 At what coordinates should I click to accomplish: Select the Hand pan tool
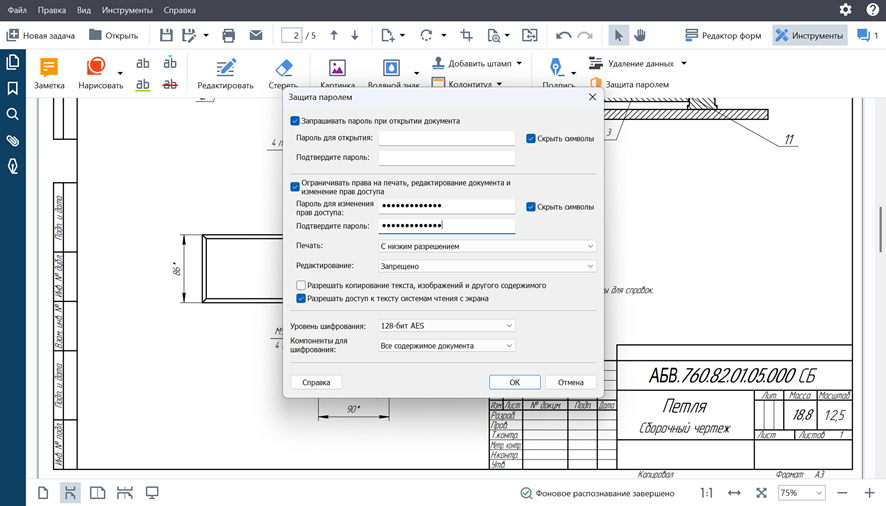(640, 35)
